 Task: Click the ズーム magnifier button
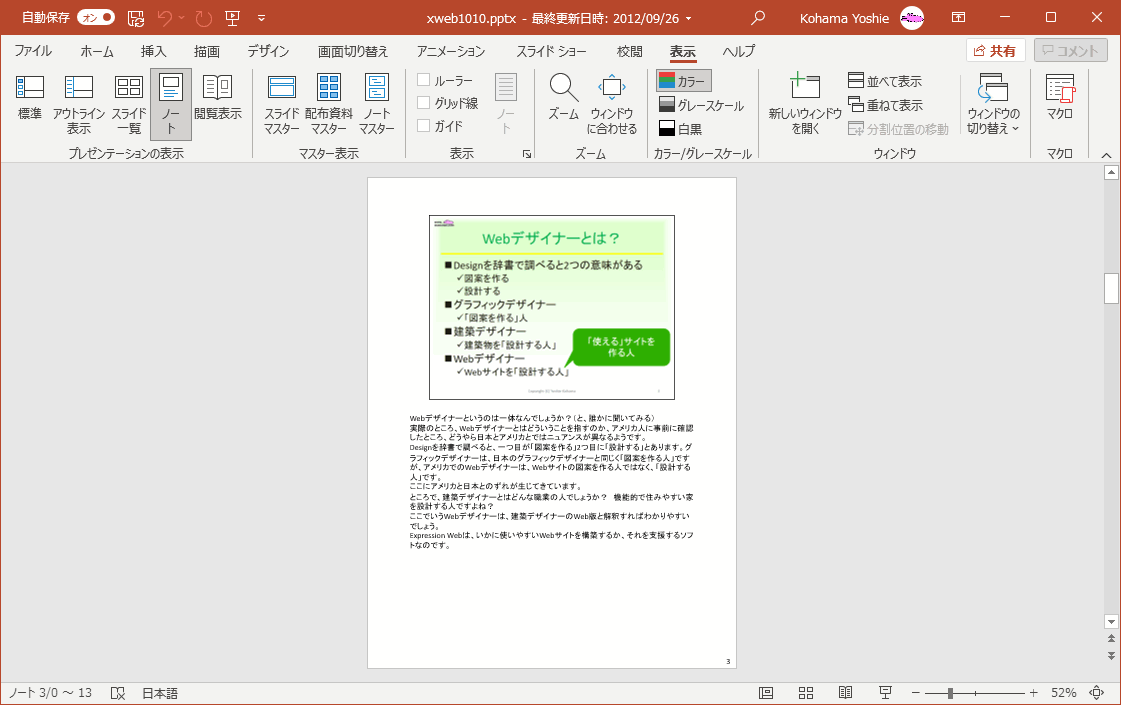tap(563, 99)
